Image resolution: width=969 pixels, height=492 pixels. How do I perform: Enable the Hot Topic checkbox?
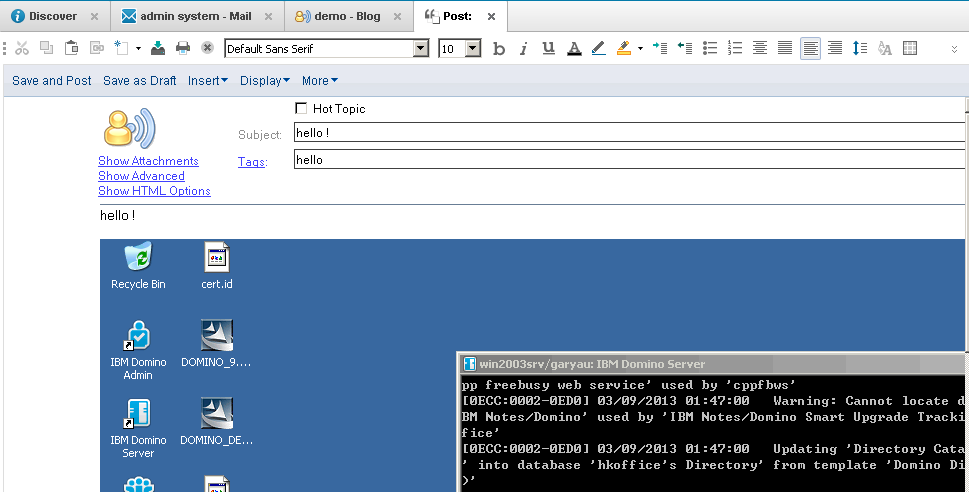tap(301, 108)
